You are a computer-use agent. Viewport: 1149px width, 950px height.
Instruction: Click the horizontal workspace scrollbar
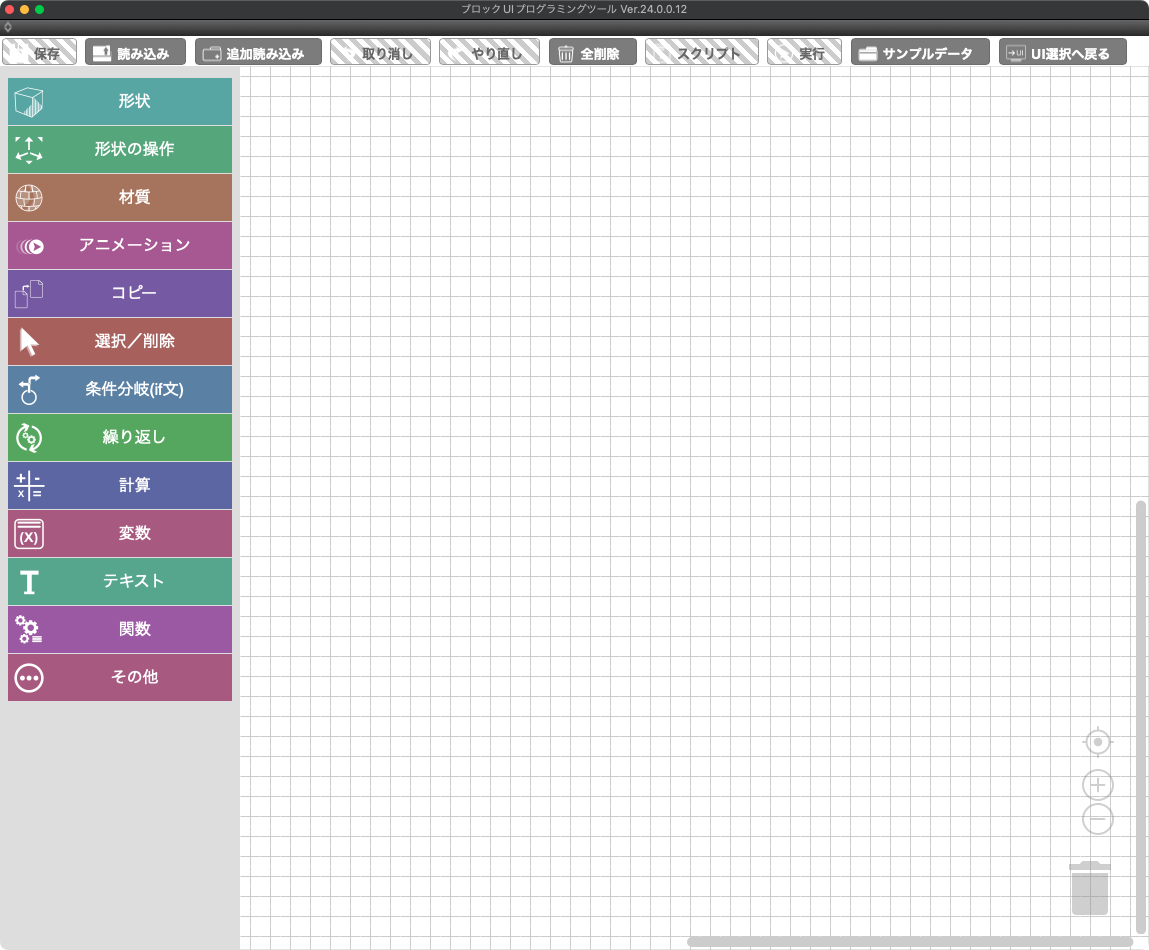coord(910,942)
